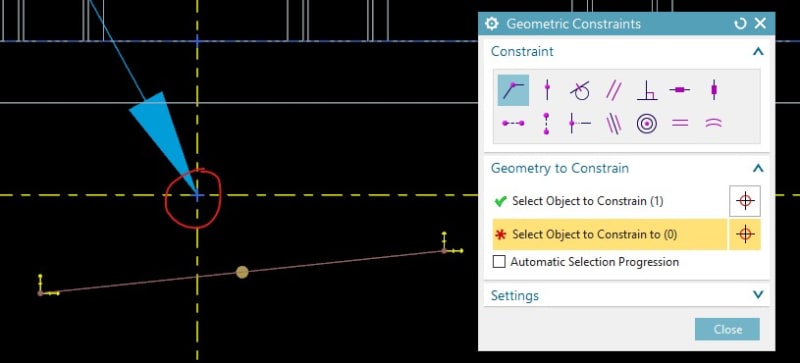
Task: Select the Parallel constraint icon
Action: 613,90
